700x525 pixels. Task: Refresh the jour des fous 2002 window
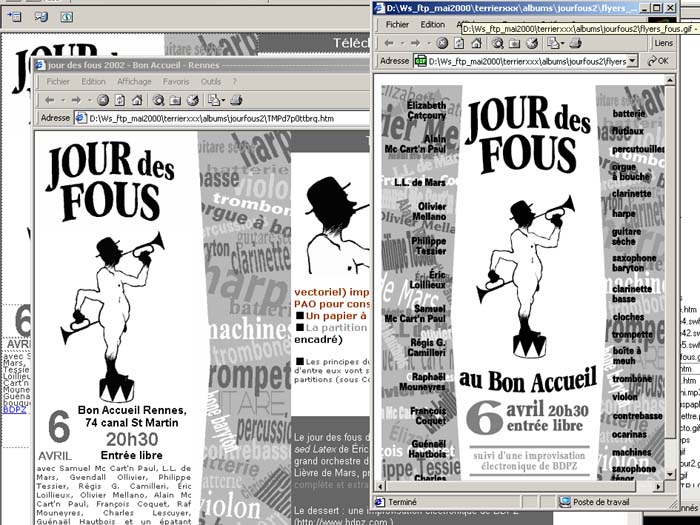(120, 100)
